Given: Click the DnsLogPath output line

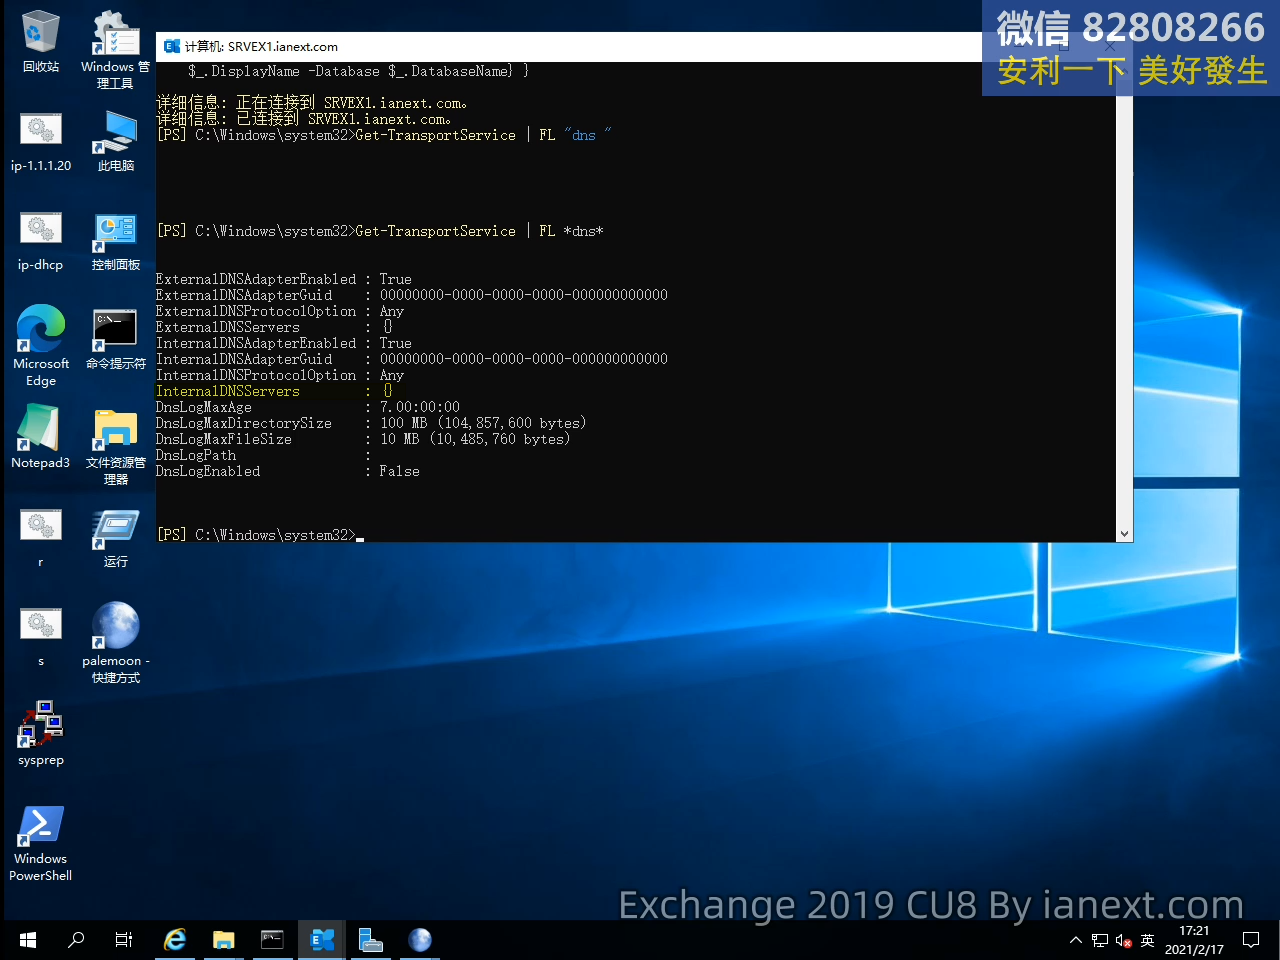Looking at the screenshot, I should (263, 455).
